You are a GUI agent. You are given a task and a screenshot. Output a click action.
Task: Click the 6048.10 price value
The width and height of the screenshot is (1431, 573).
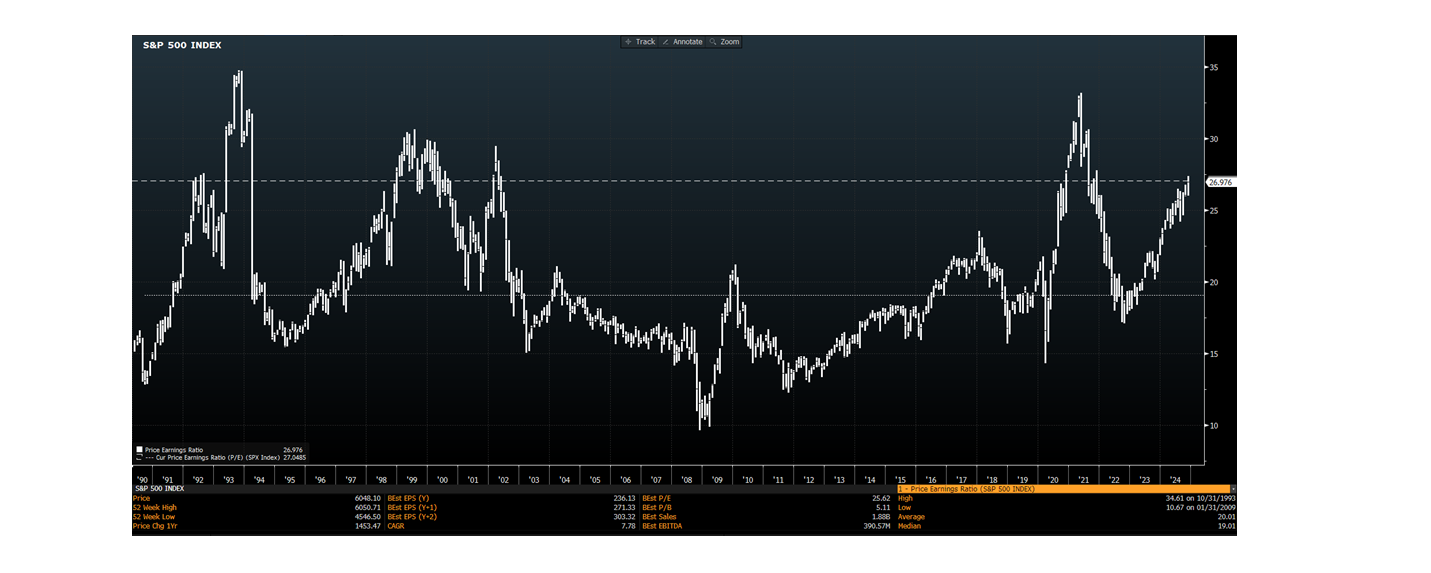pos(366,498)
